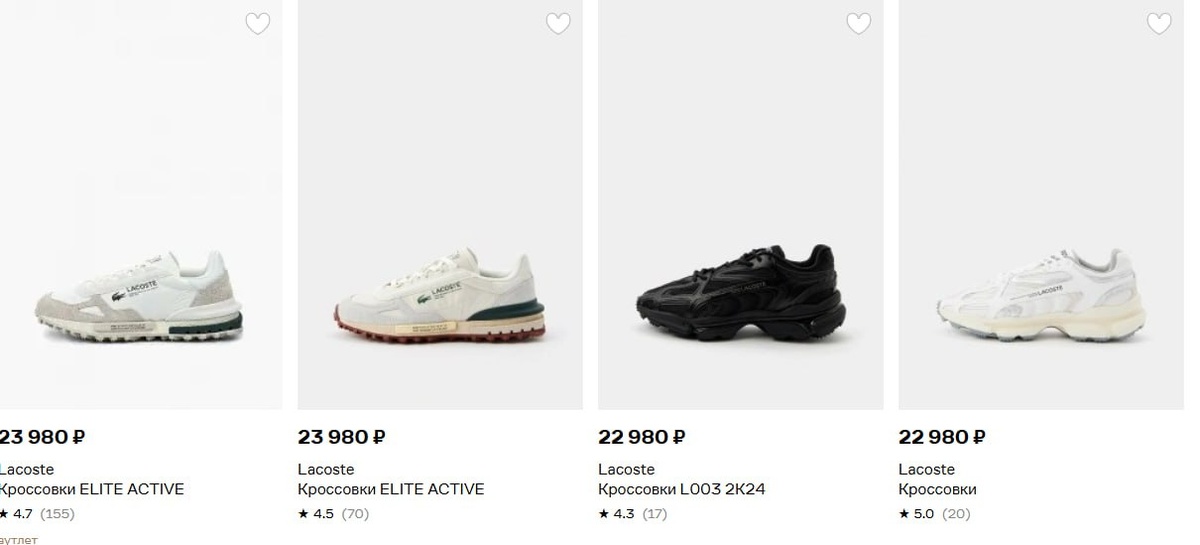The height and width of the screenshot is (545, 1200).
Task: Click the heart on the first ELITE ACTIVE sneaker rated 4.7
Action: 258,24
